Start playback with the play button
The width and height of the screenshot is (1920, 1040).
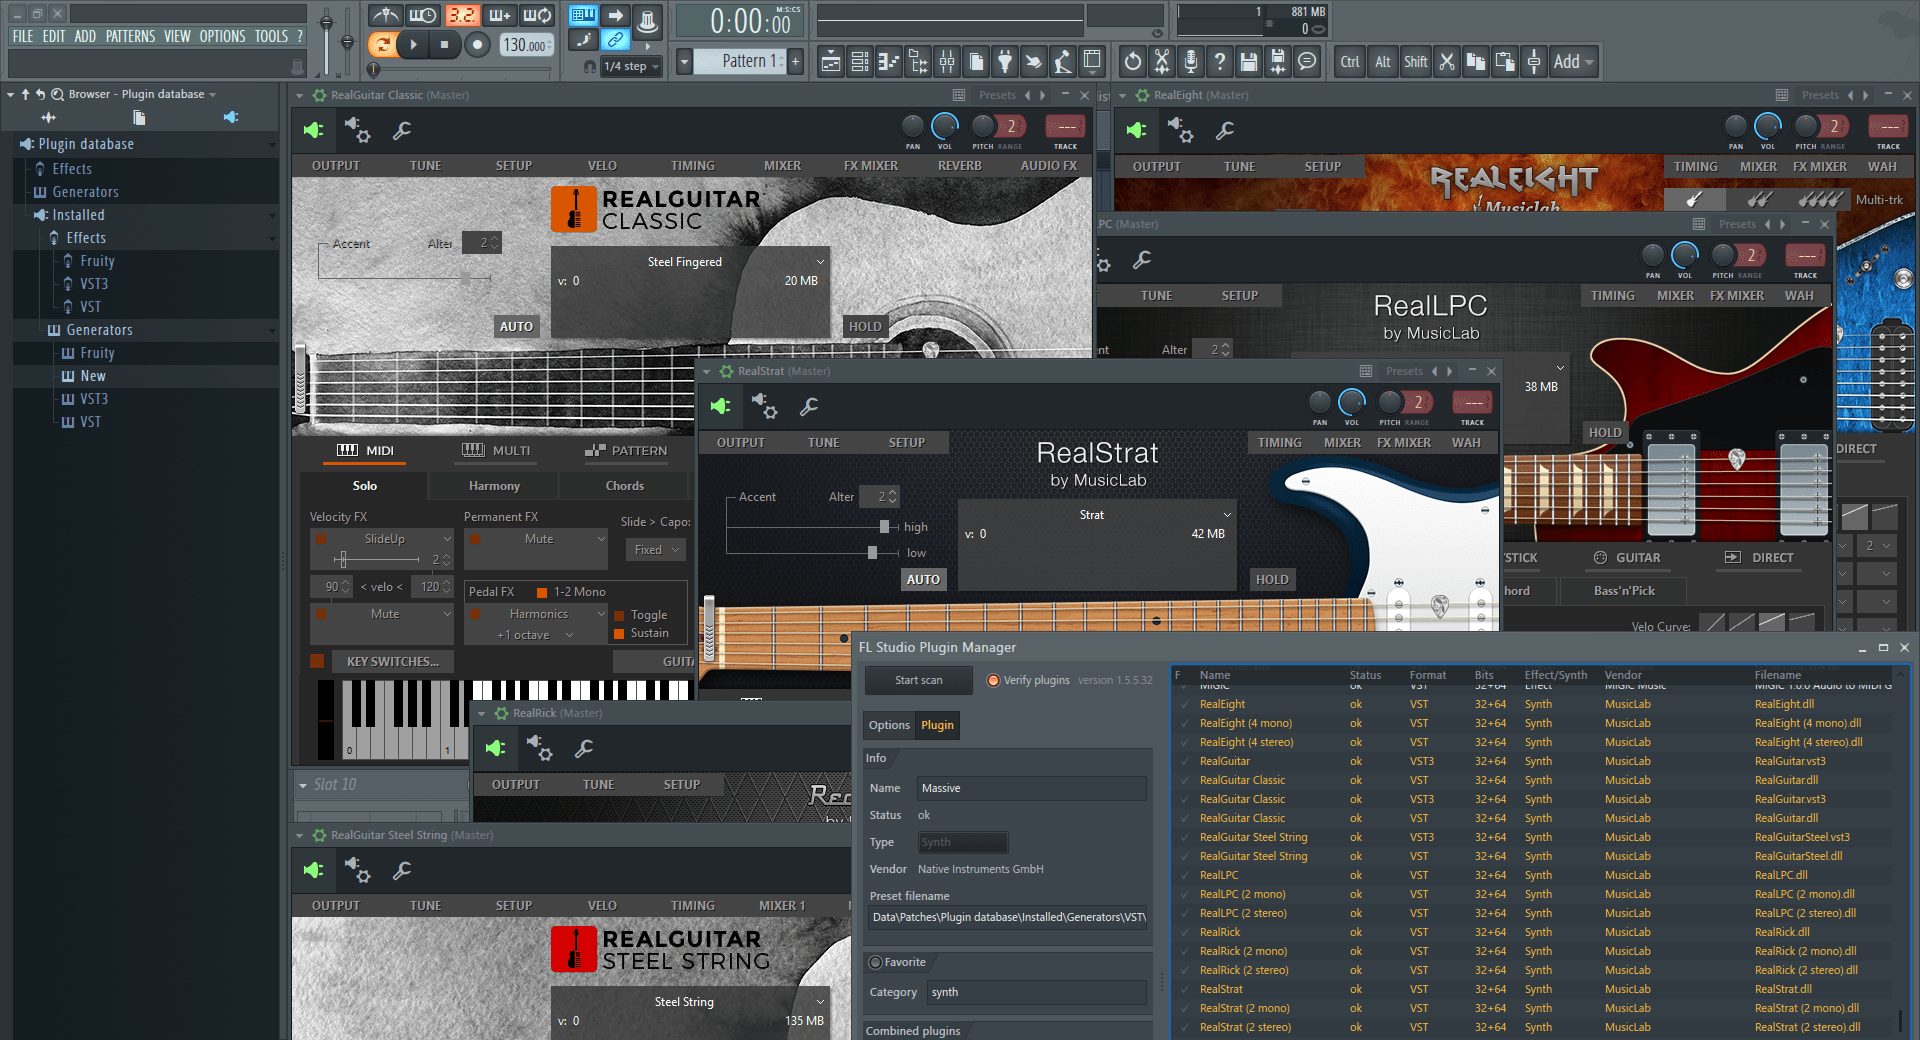pyautogui.click(x=413, y=44)
